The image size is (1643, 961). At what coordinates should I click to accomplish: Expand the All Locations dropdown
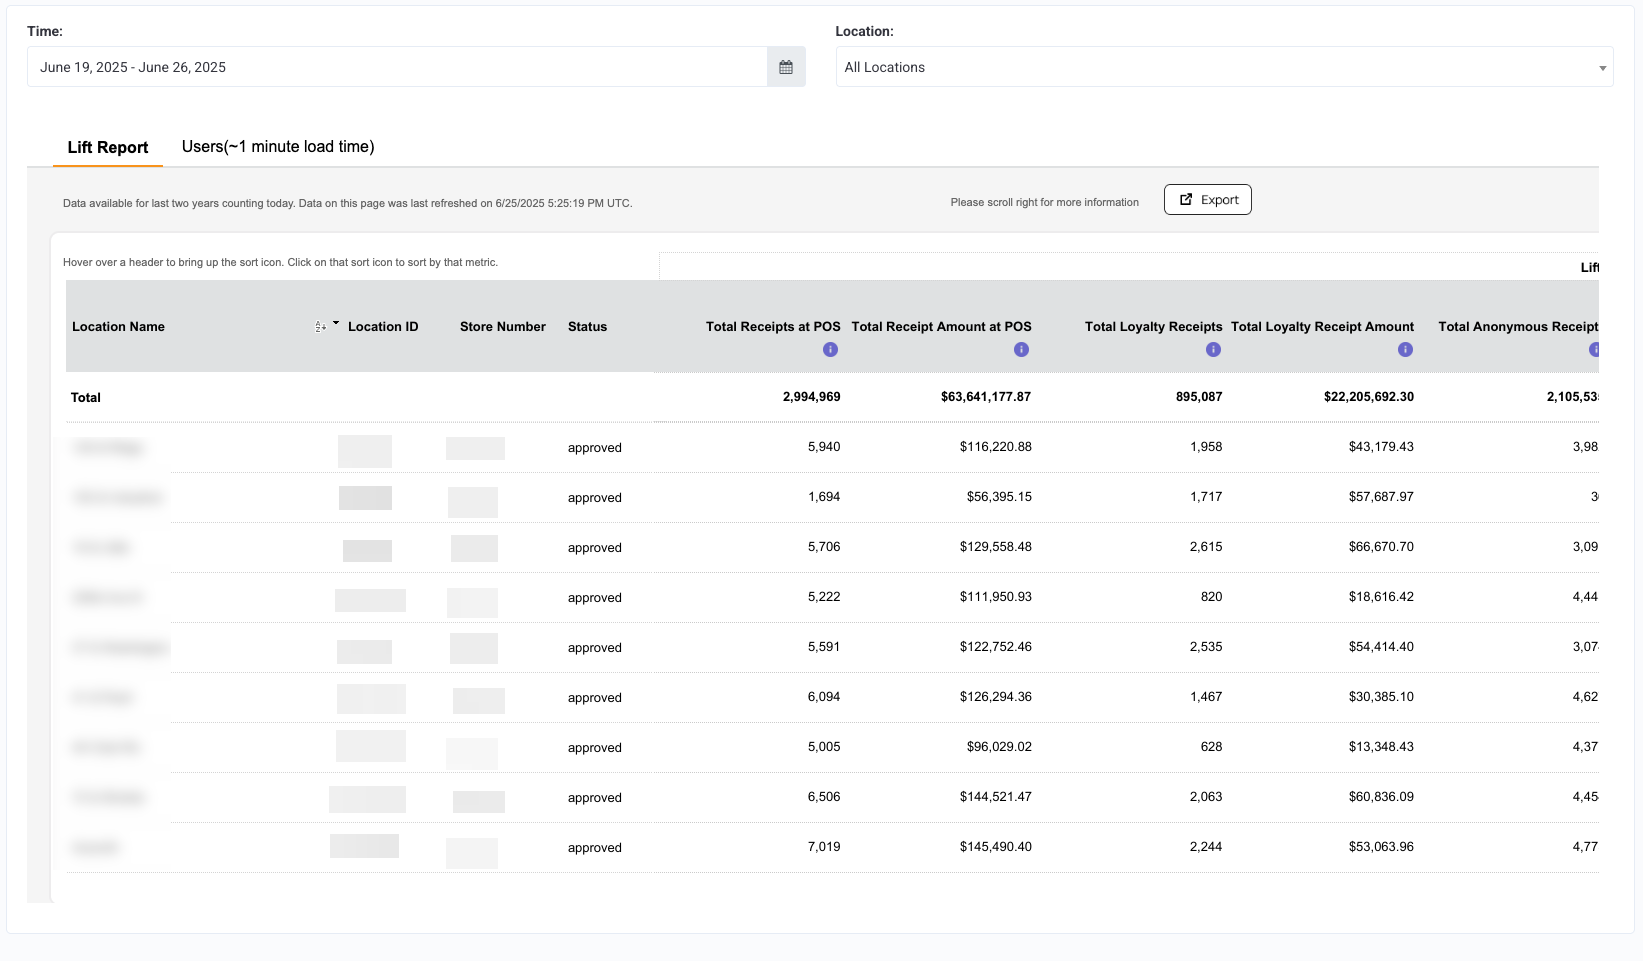pos(1224,67)
